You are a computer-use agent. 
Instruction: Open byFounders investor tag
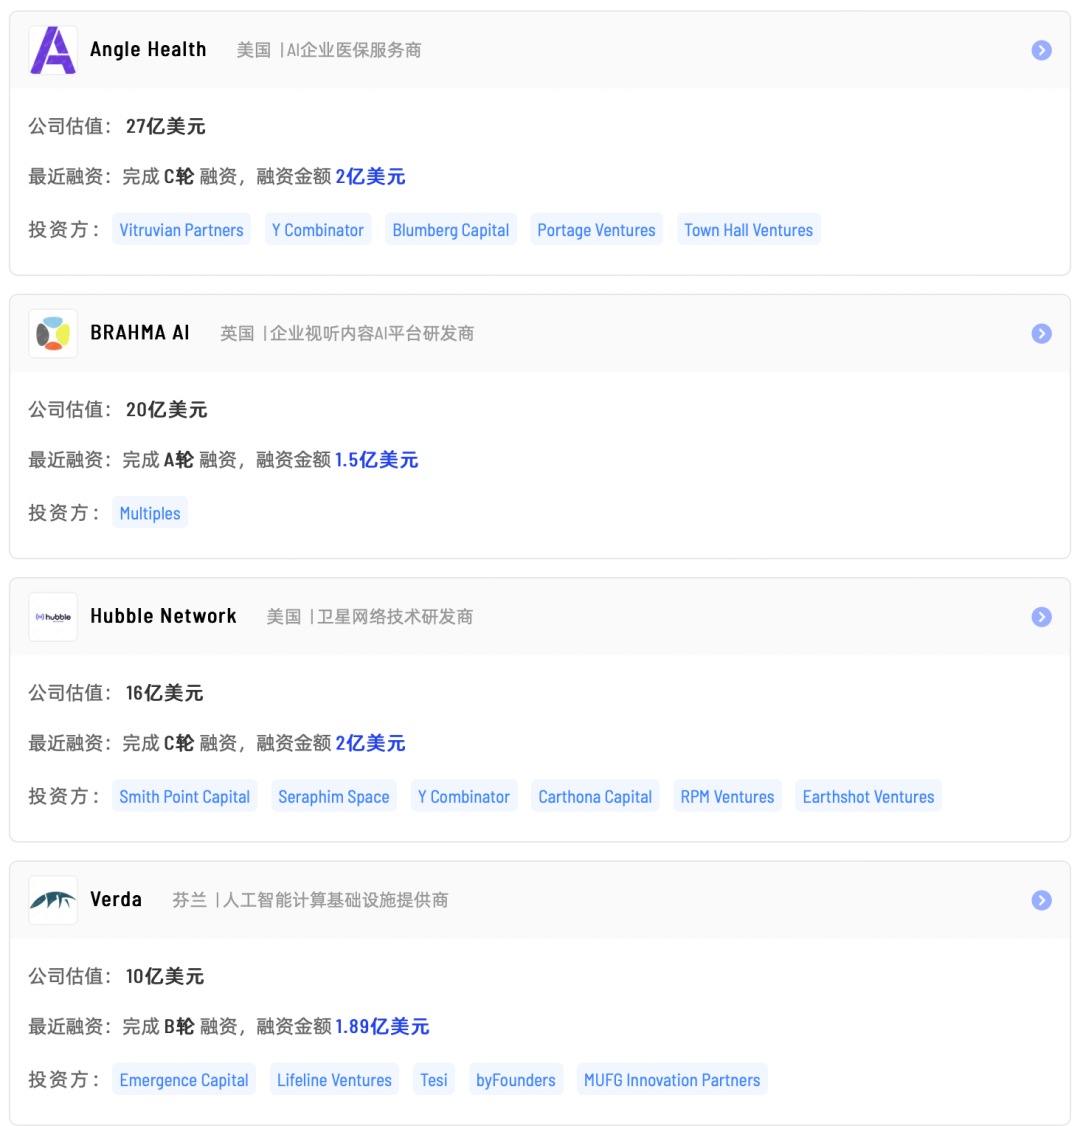(516, 1079)
